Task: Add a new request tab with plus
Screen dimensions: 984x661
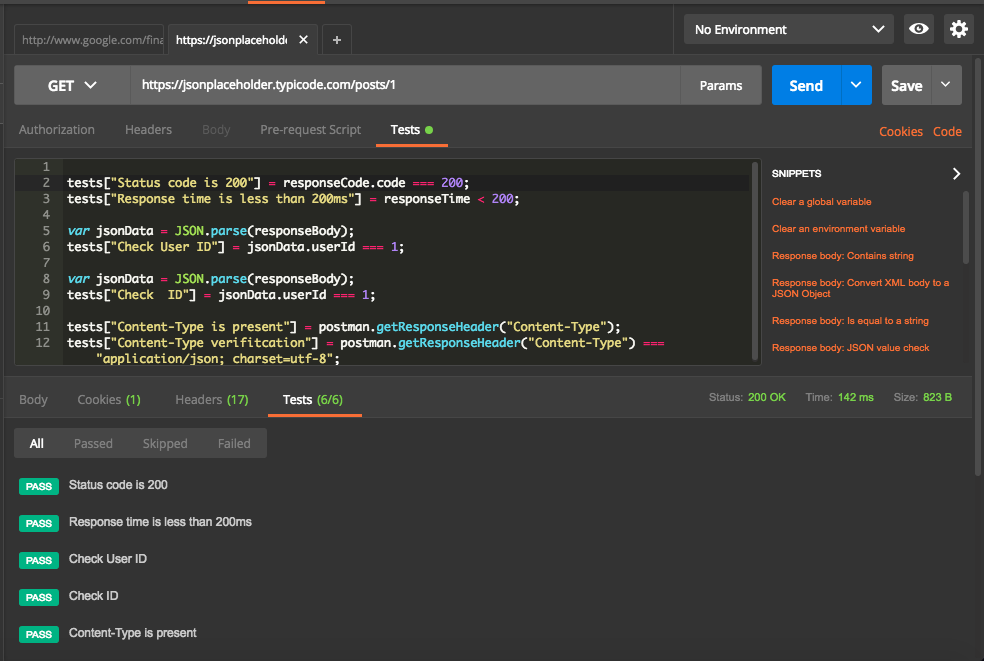Action: point(337,40)
